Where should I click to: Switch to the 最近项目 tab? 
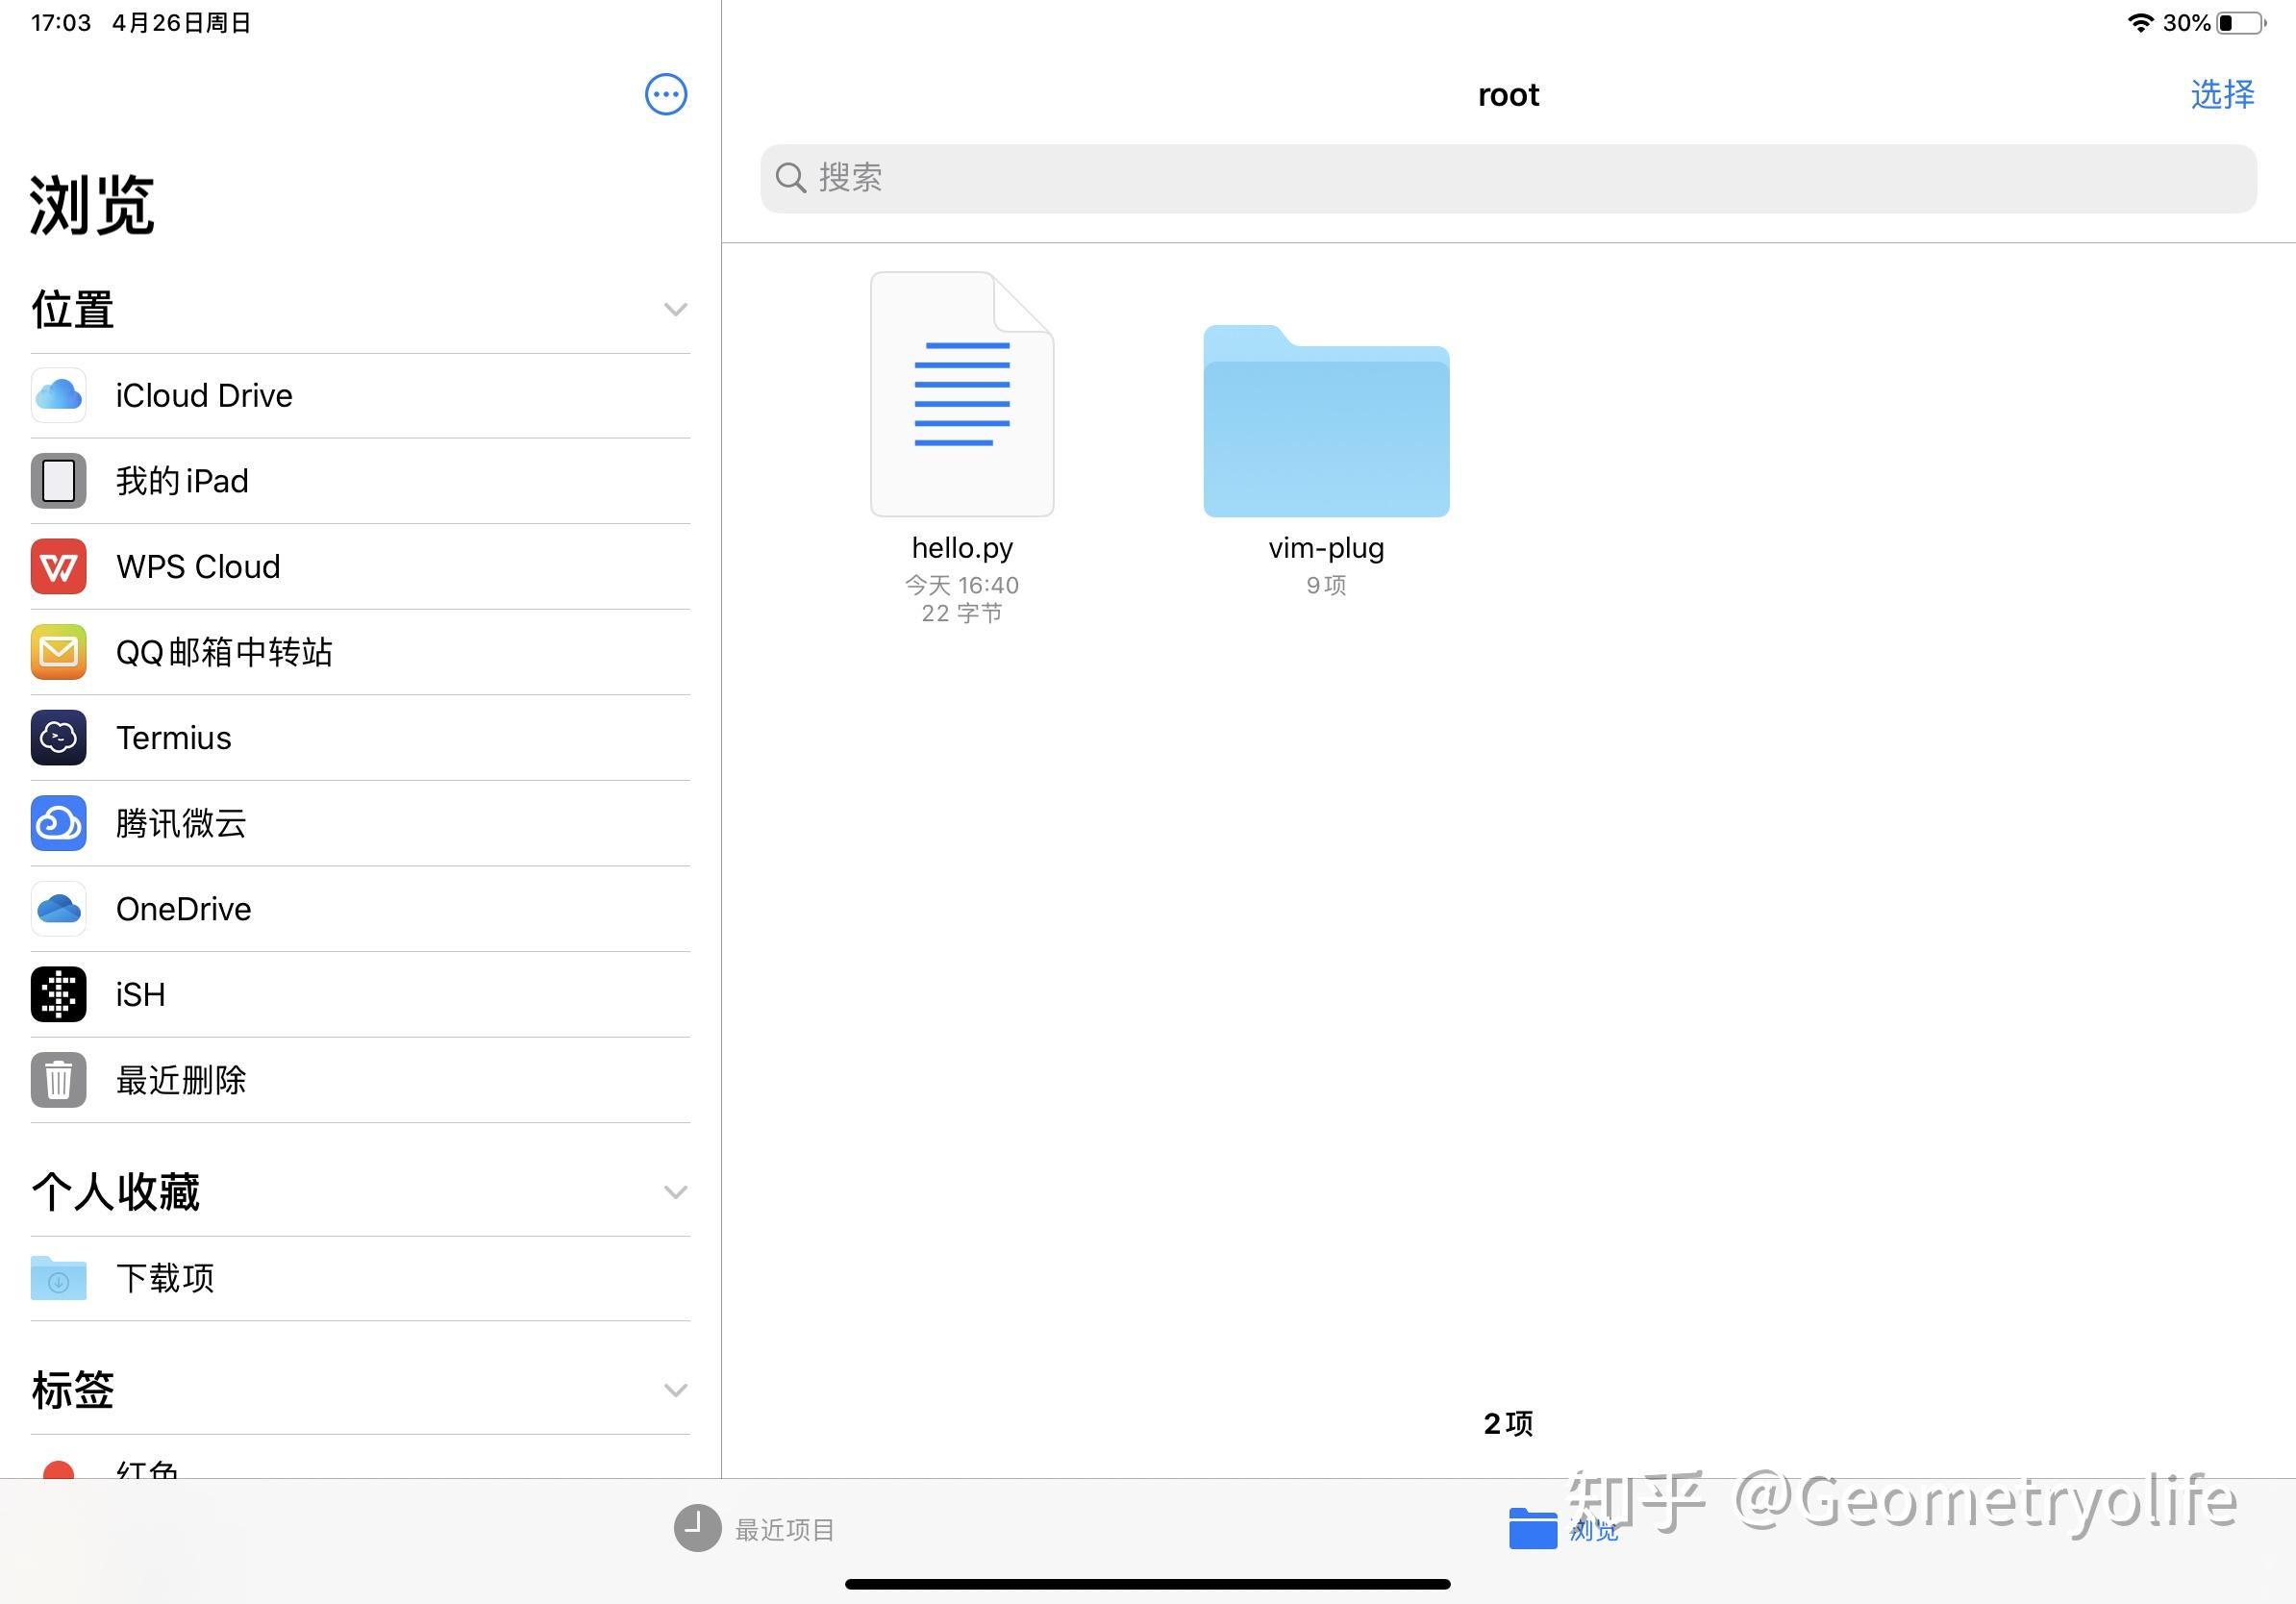pos(785,1530)
